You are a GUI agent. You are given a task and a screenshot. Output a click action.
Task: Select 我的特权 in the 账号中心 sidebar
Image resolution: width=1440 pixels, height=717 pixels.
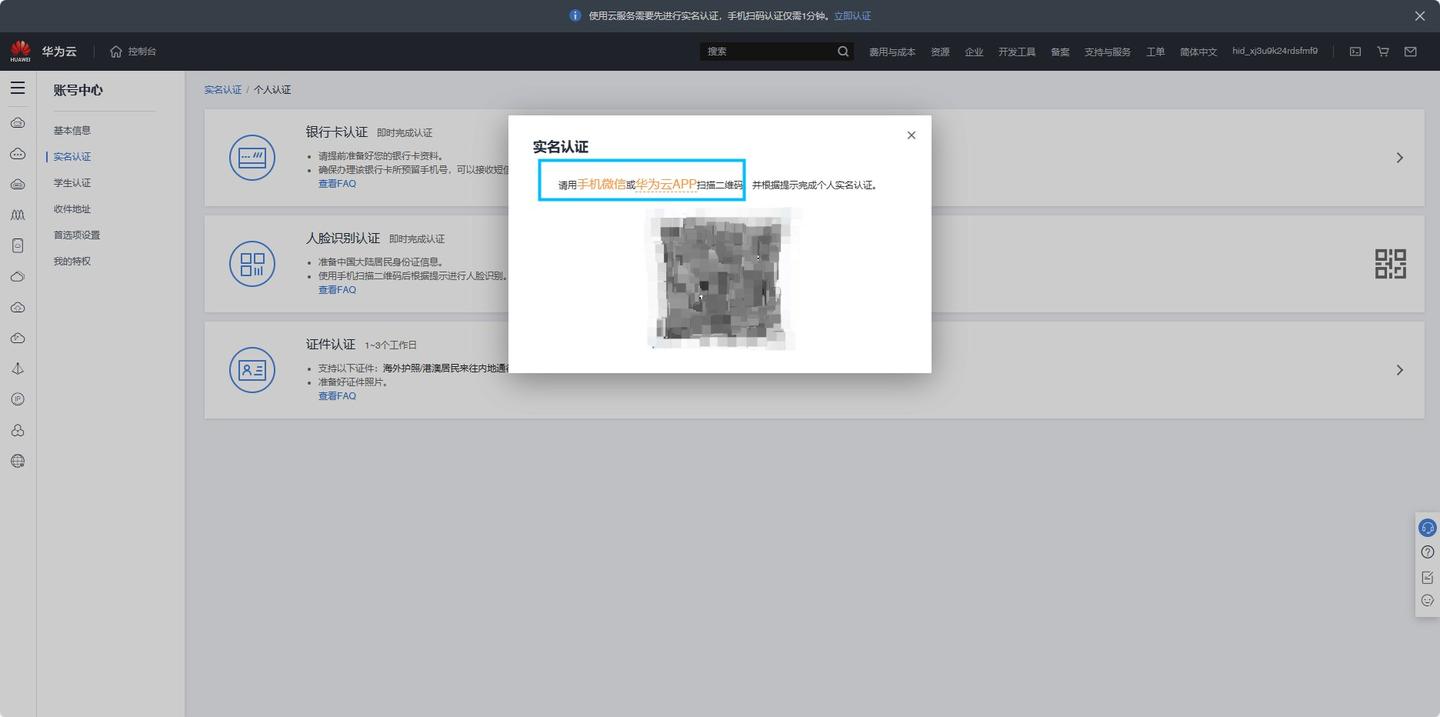point(72,261)
